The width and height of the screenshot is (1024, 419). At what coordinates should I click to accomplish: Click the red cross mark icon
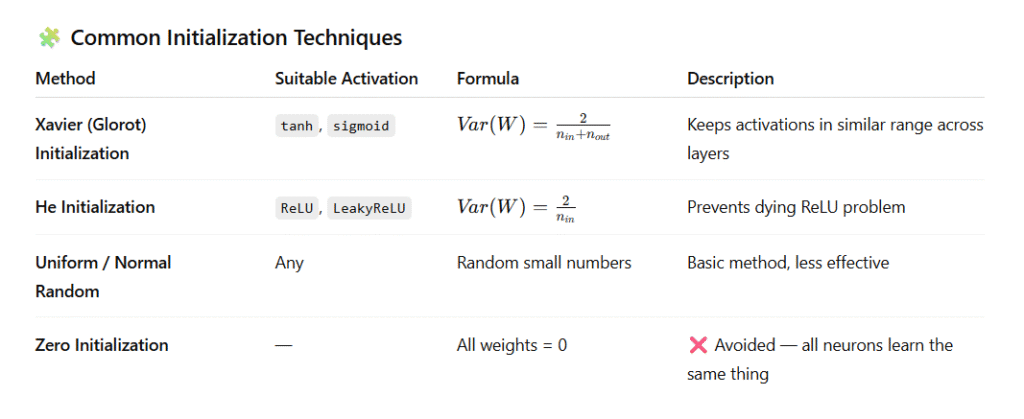click(x=698, y=345)
